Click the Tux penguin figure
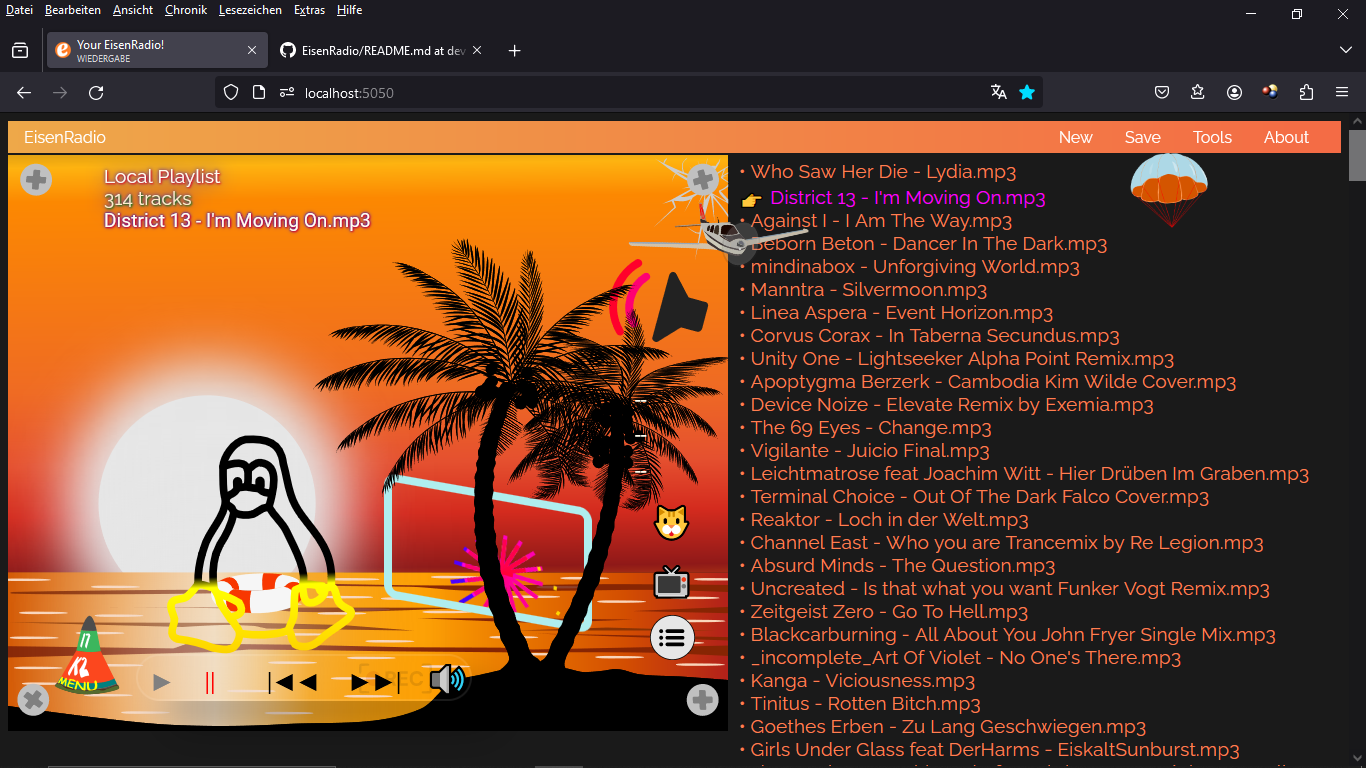 [262, 543]
